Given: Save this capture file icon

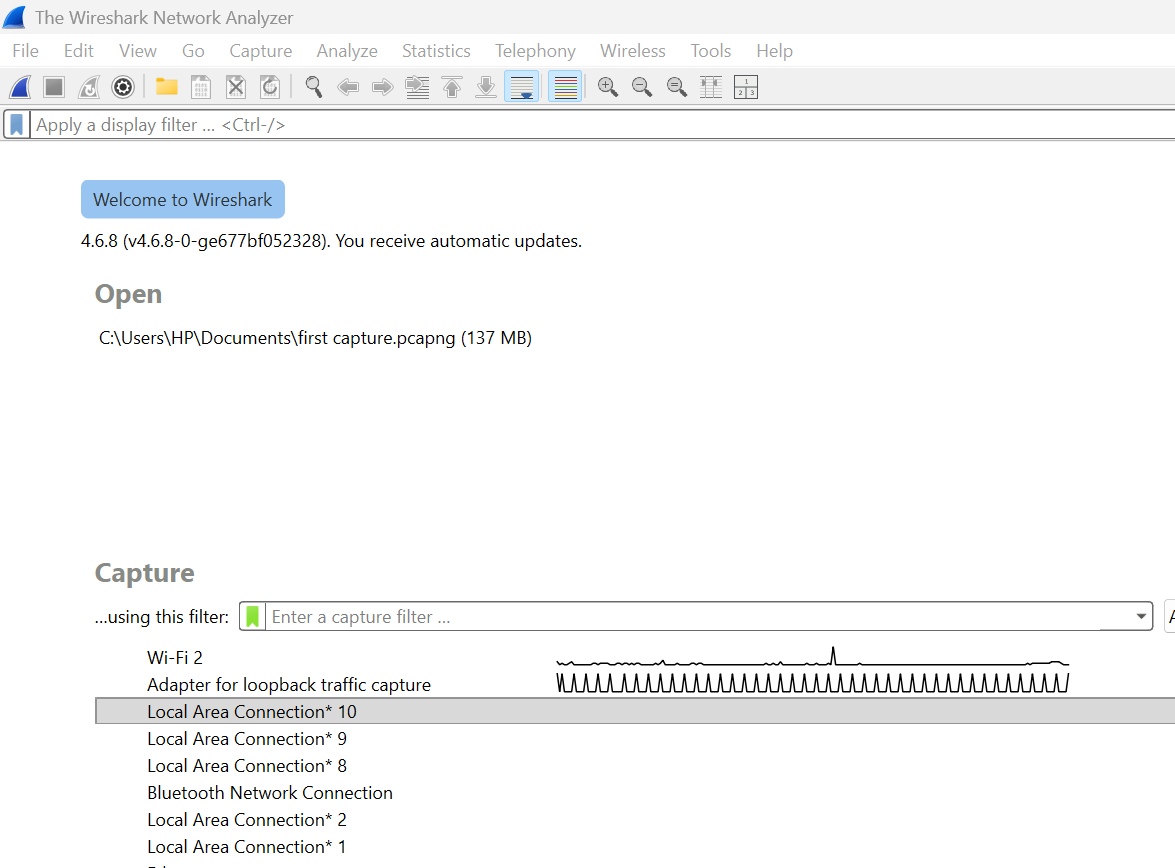Looking at the screenshot, I should pos(201,87).
